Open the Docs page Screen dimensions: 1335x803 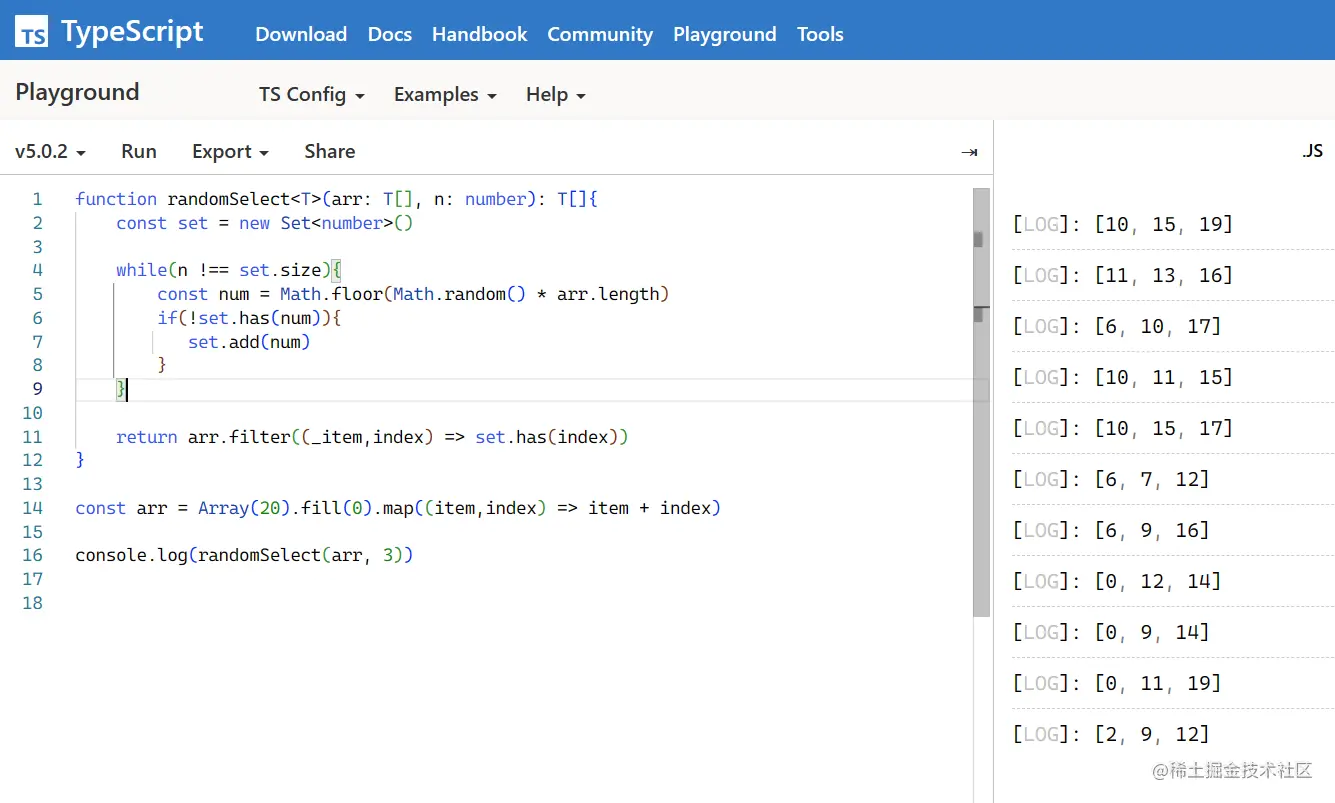coord(390,34)
